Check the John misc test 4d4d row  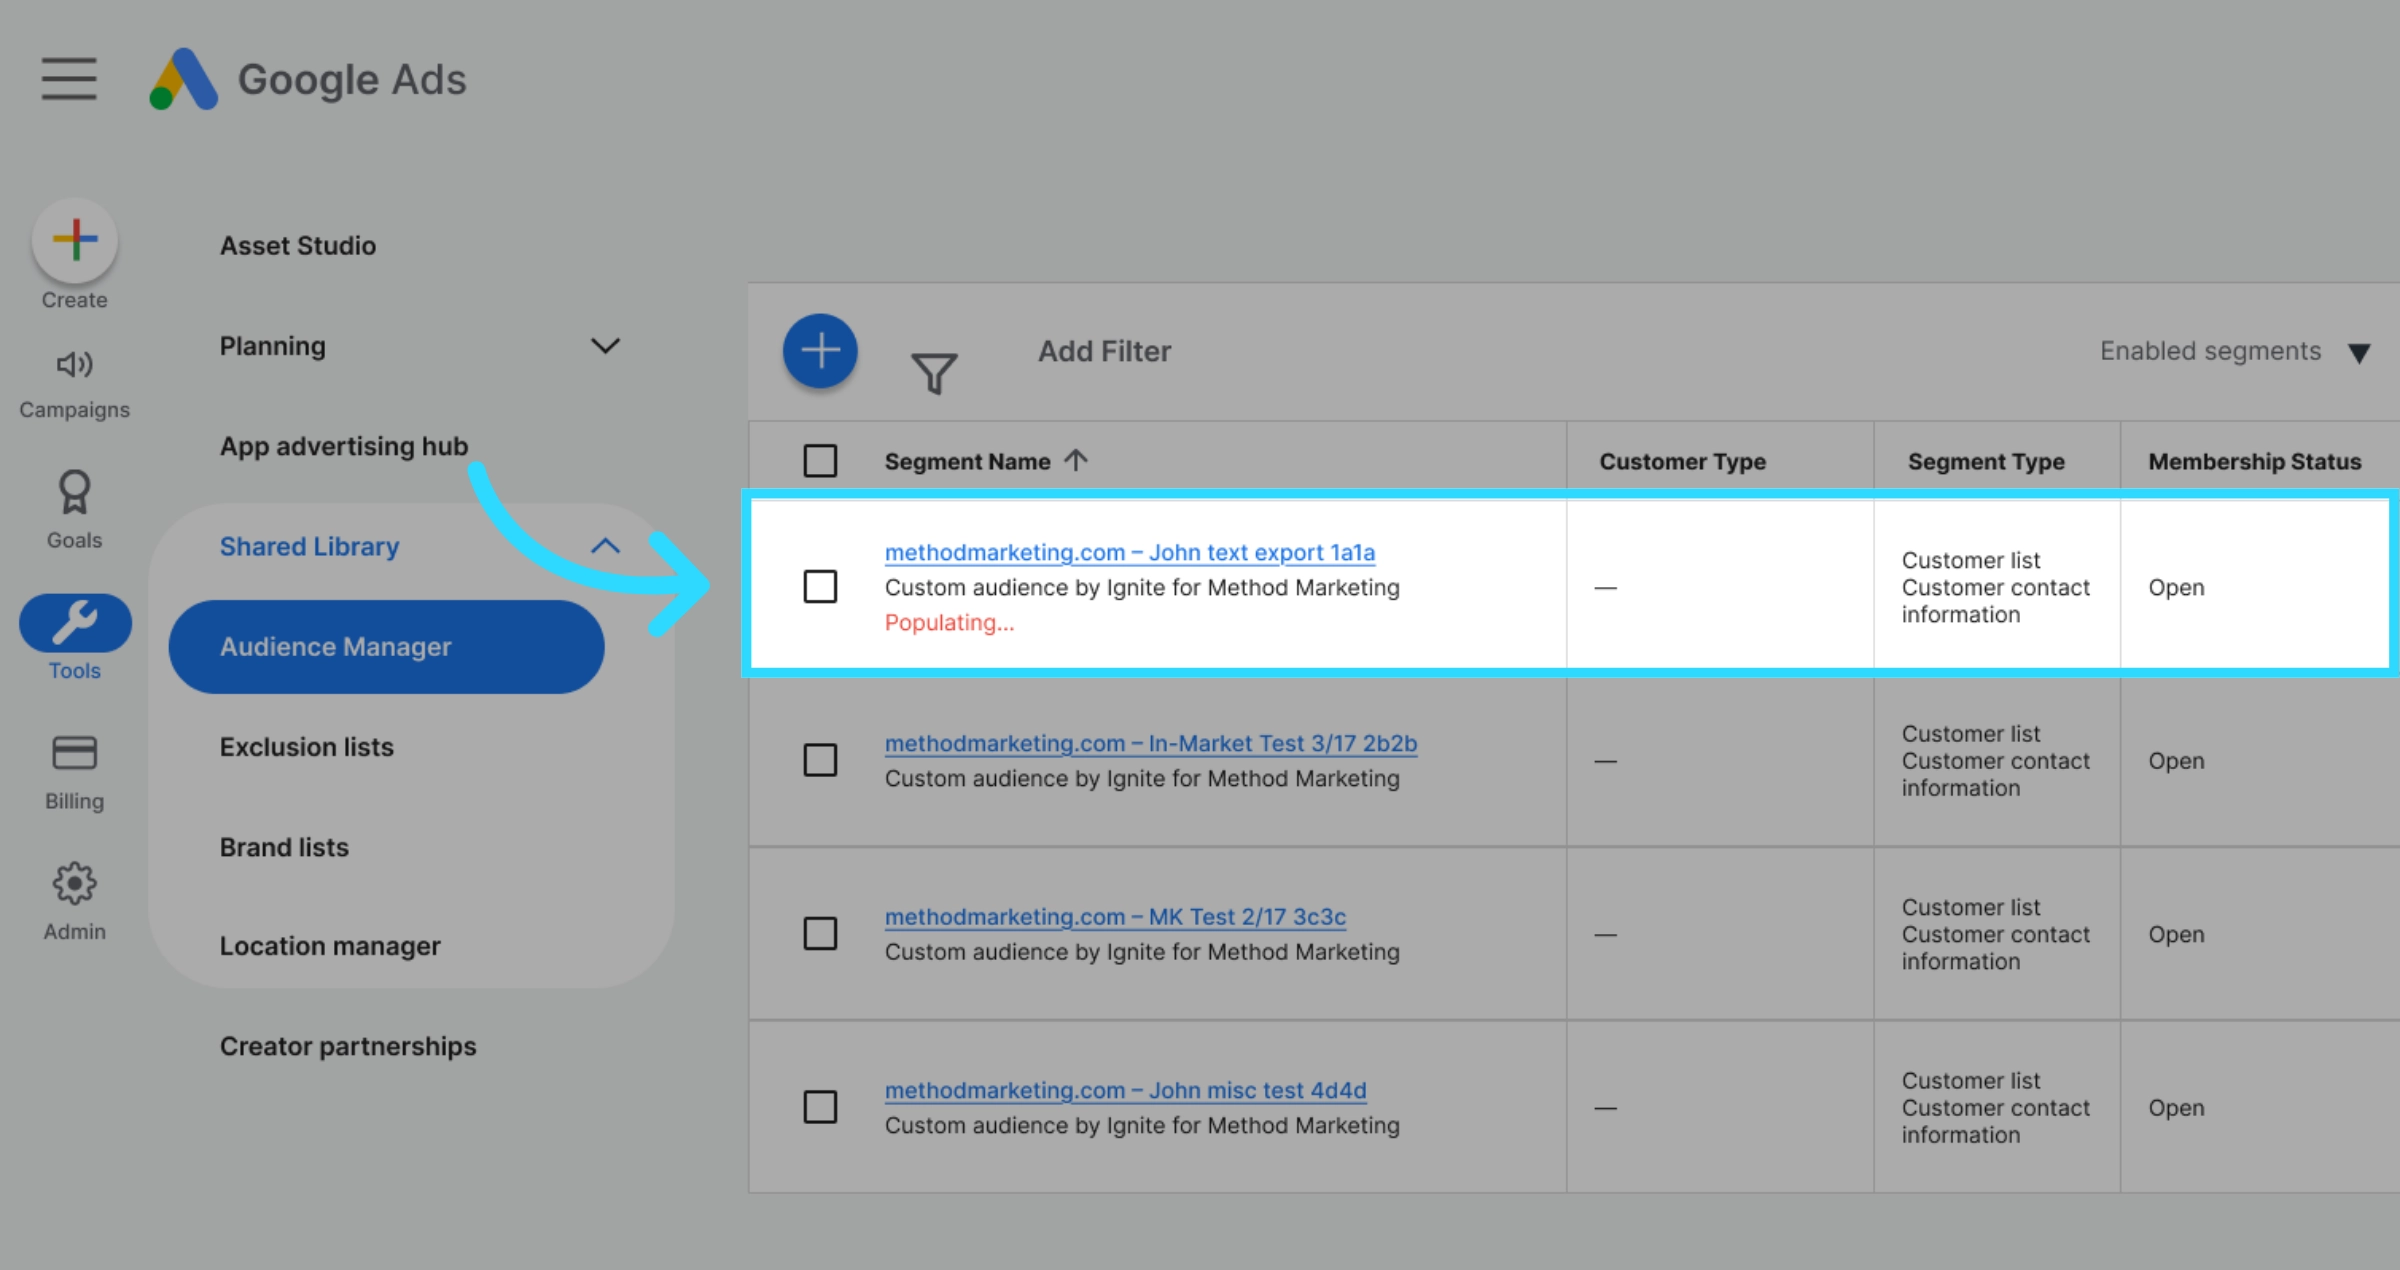click(x=820, y=1107)
